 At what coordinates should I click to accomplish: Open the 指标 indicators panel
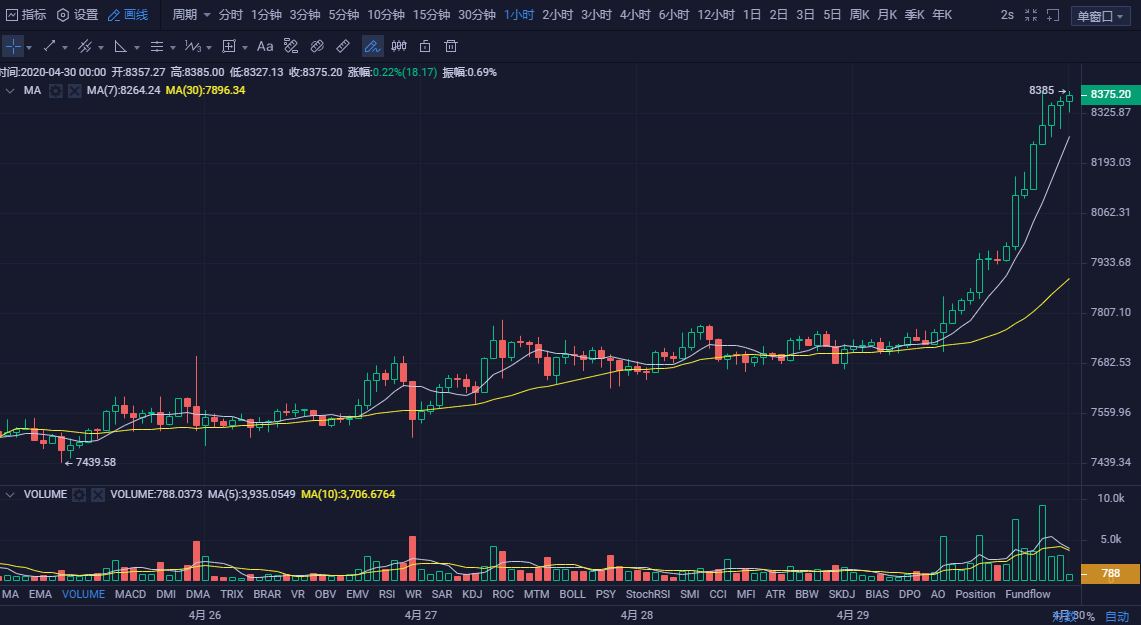(x=26, y=15)
